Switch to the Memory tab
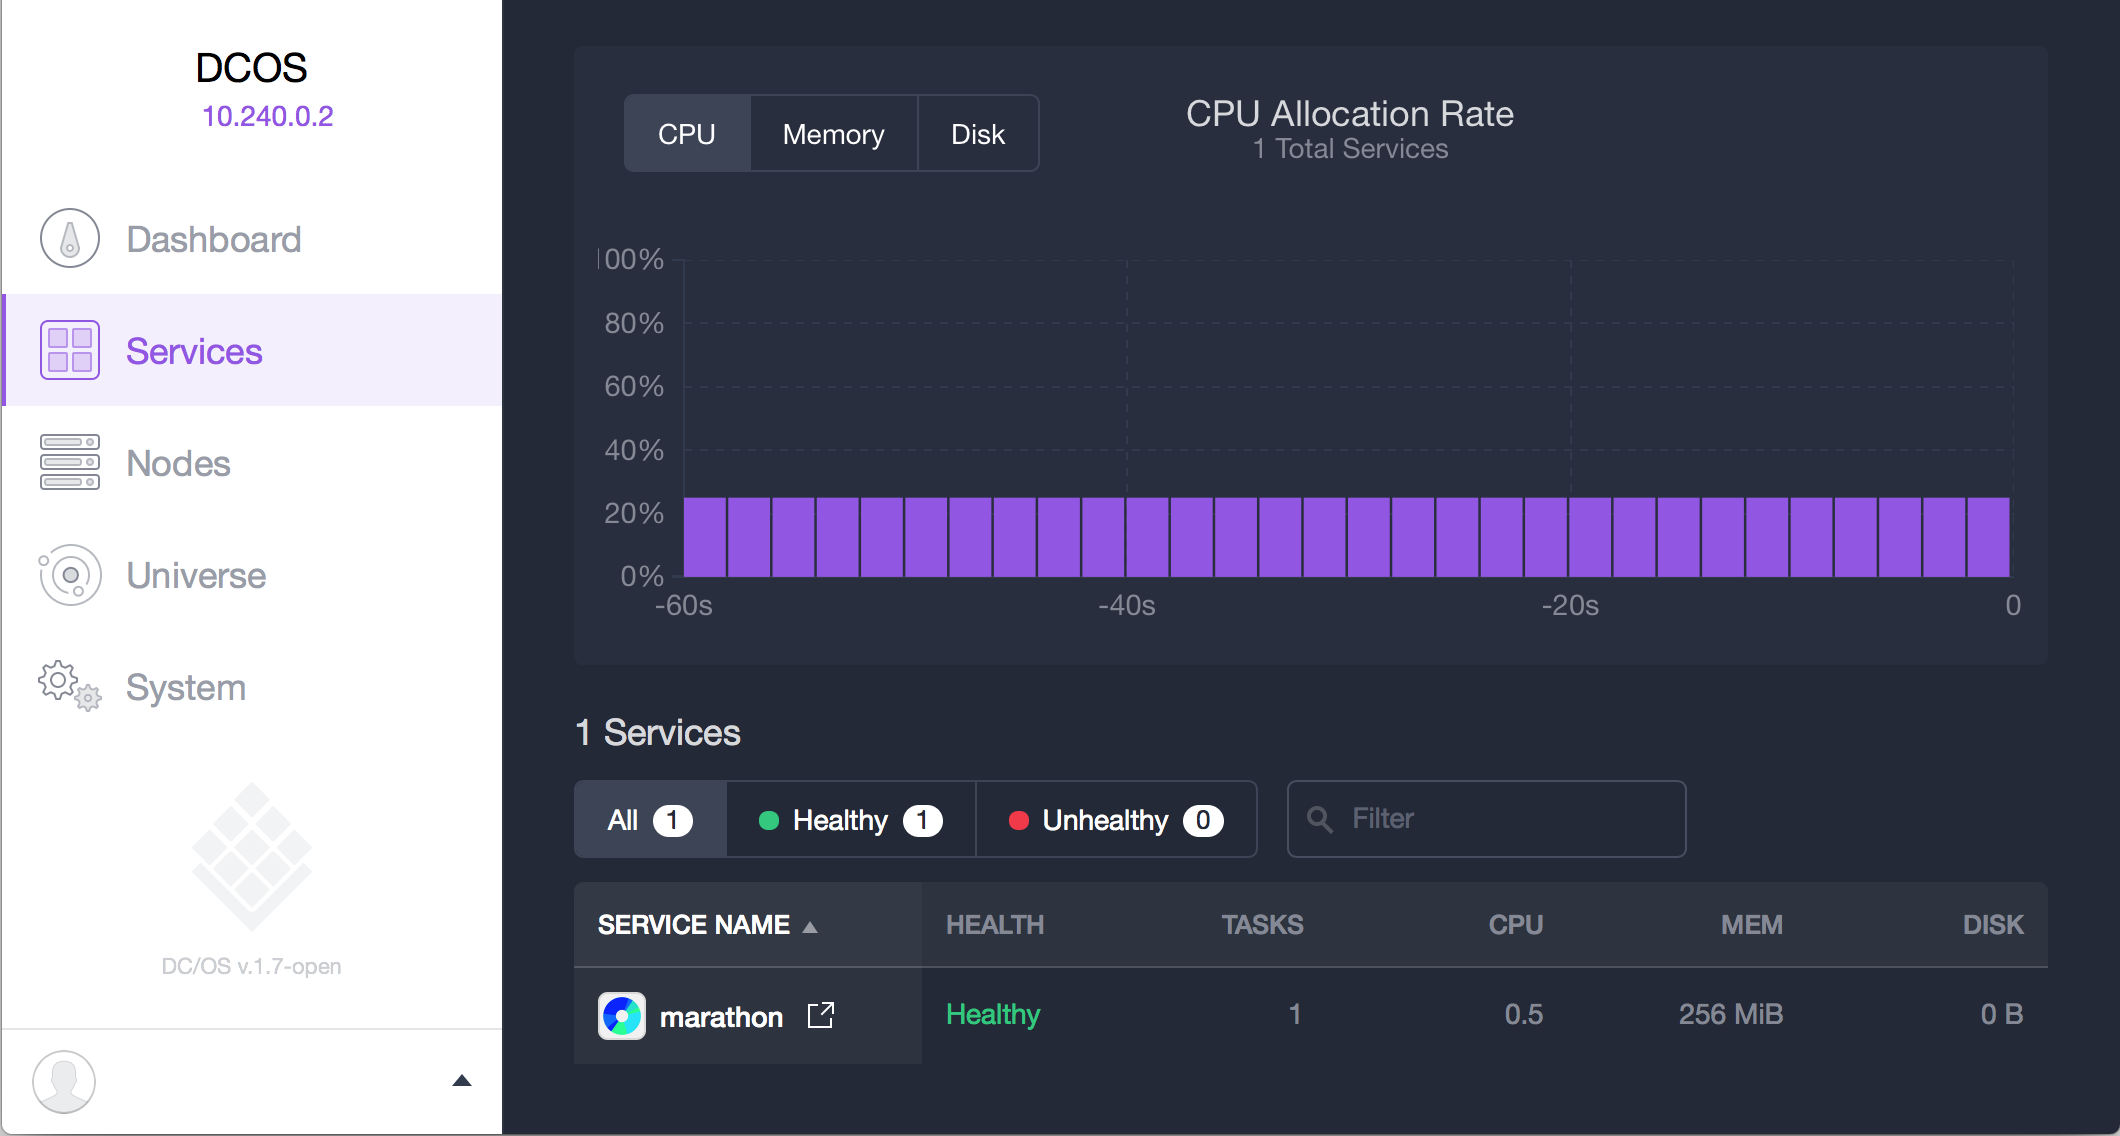Viewport: 2120px width, 1136px height. (x=833, y=133)
